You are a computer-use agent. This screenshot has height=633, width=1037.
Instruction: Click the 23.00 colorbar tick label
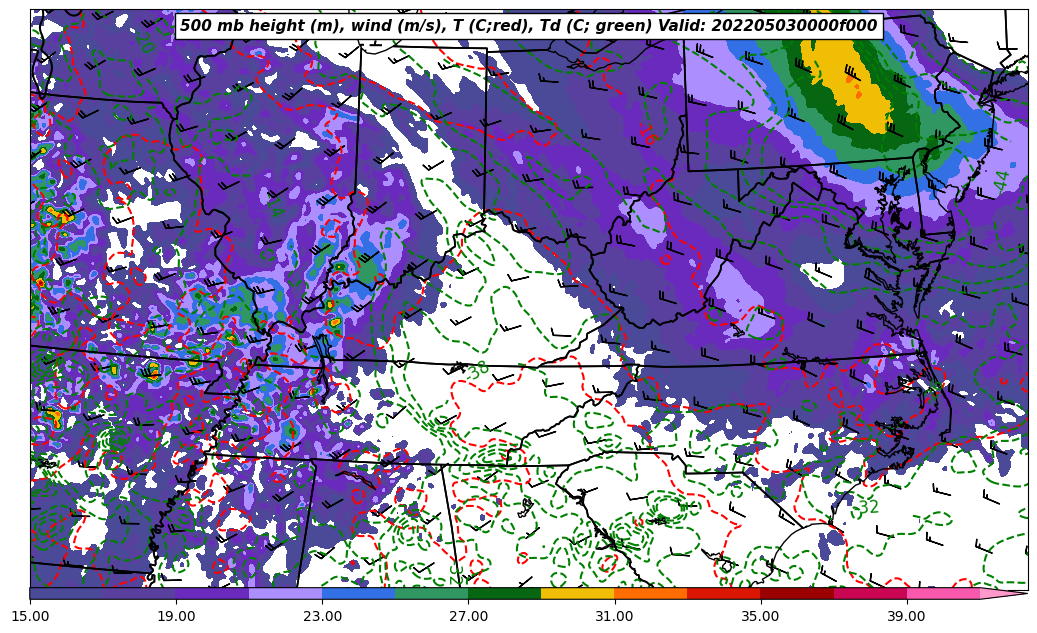click(322, 616)
